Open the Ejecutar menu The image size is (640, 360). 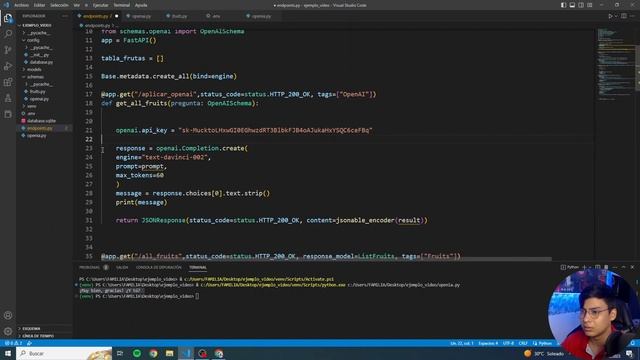click(x=100, y=5)
